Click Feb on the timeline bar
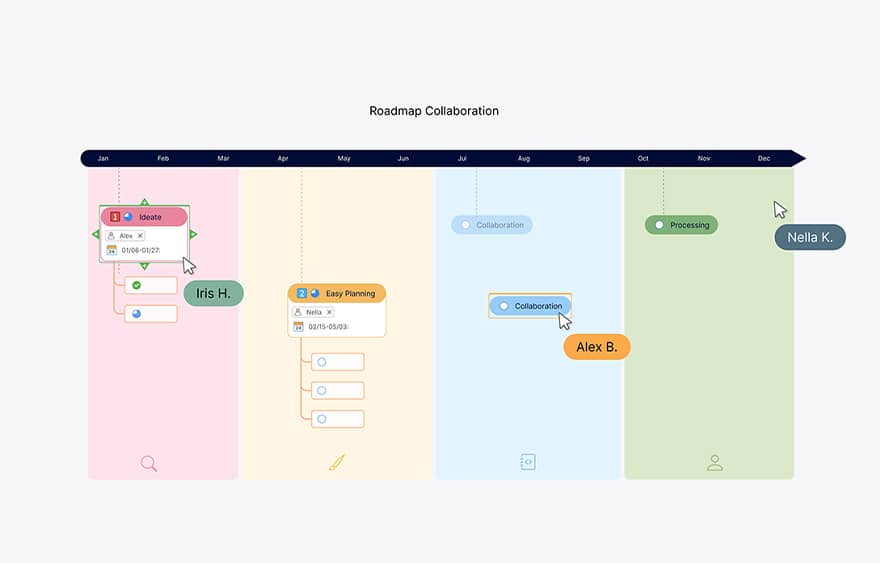This screenshot has width=880, height=563. point(163,158)
